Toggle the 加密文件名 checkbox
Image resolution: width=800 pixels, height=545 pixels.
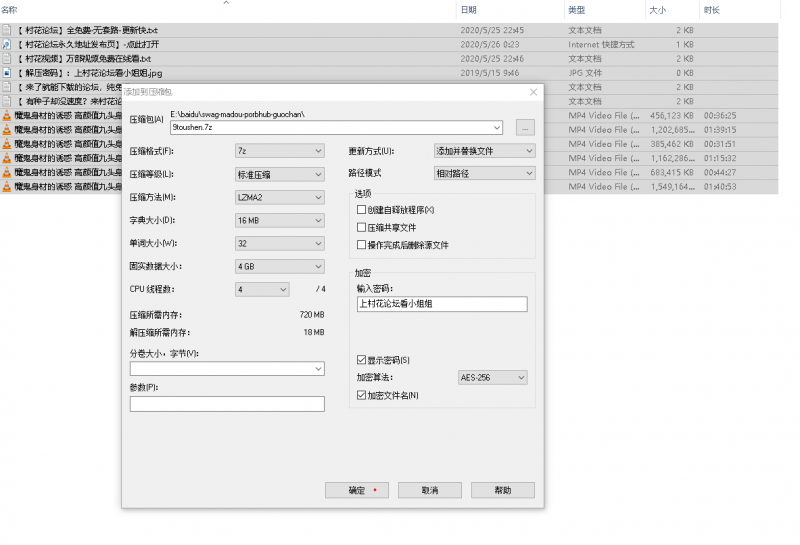coord(361,395)
